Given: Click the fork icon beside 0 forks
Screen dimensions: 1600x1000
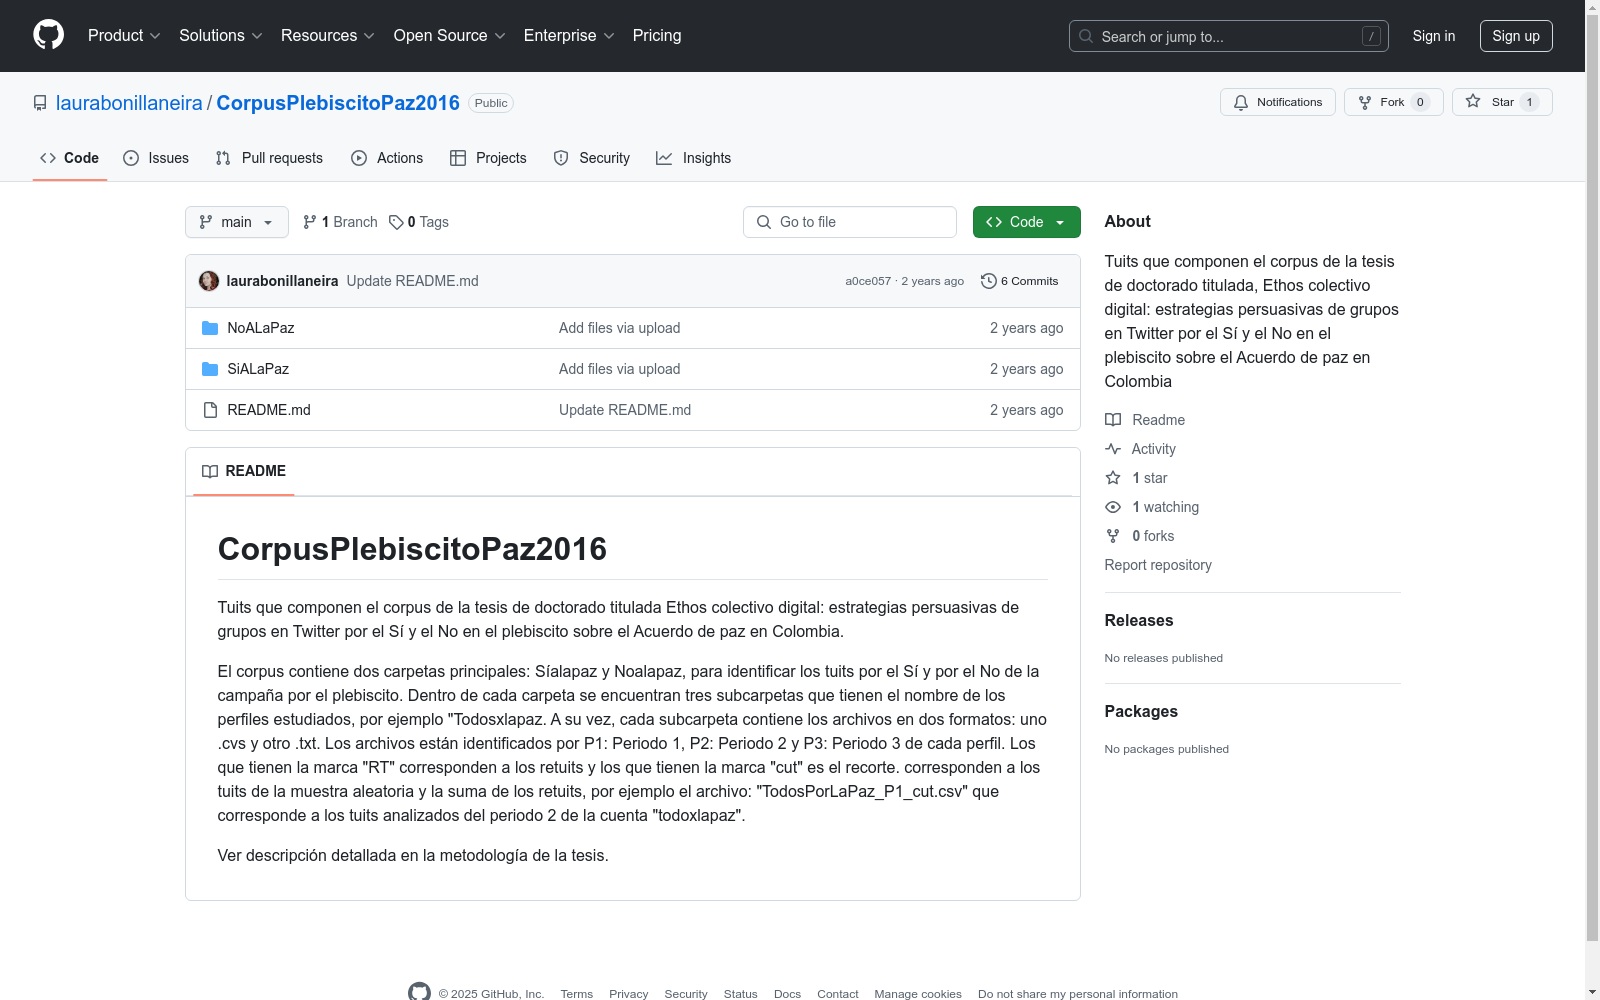Looking at the screenshot, I should point(1113,536).
